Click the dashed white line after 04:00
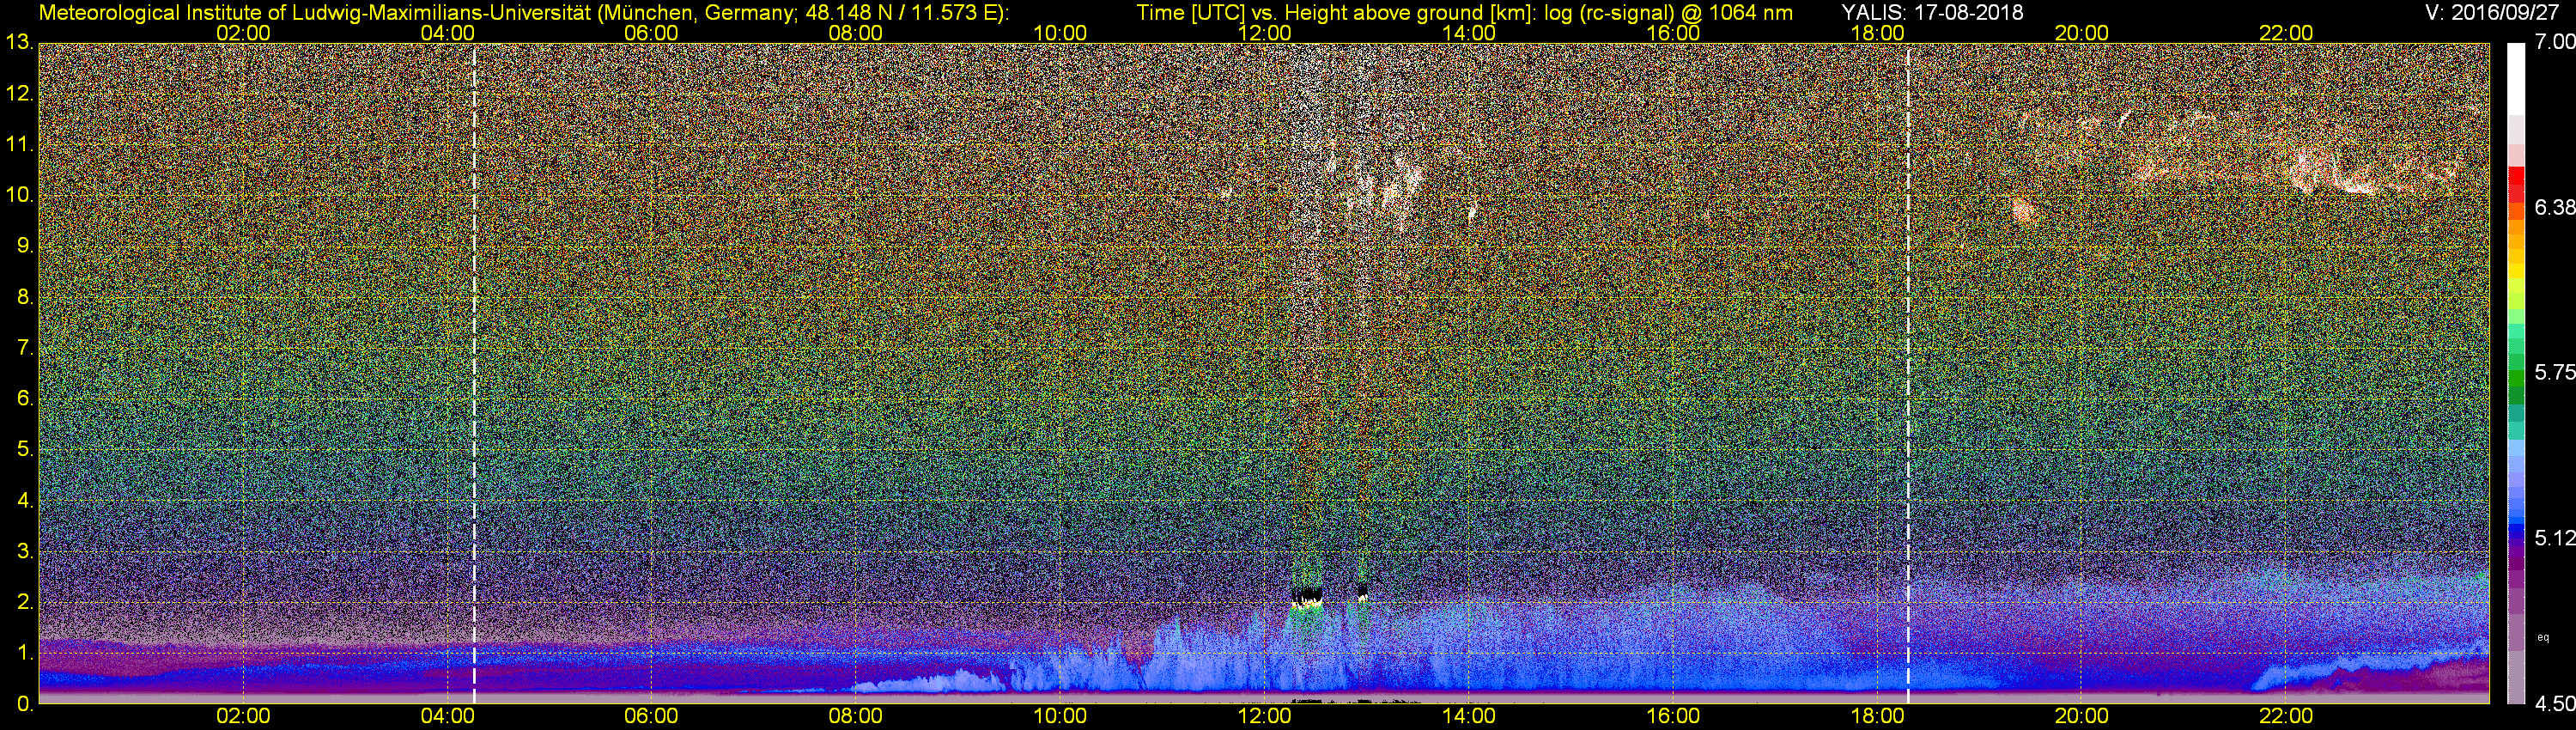The width and height of the screenshot is (2576, 730). pyautogui.click(x=474, y=373)
